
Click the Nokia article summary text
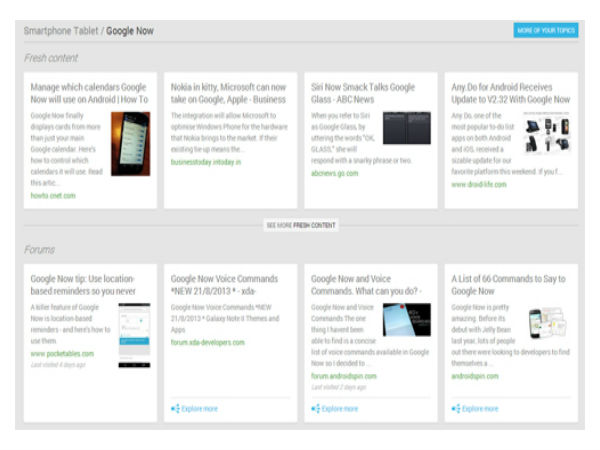point(229,132)
